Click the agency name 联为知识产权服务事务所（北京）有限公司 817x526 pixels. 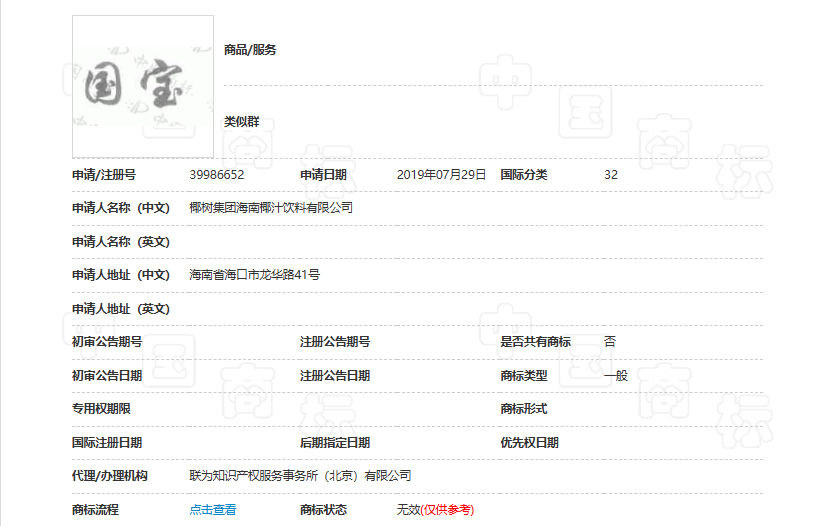click(x=300, y=475)
